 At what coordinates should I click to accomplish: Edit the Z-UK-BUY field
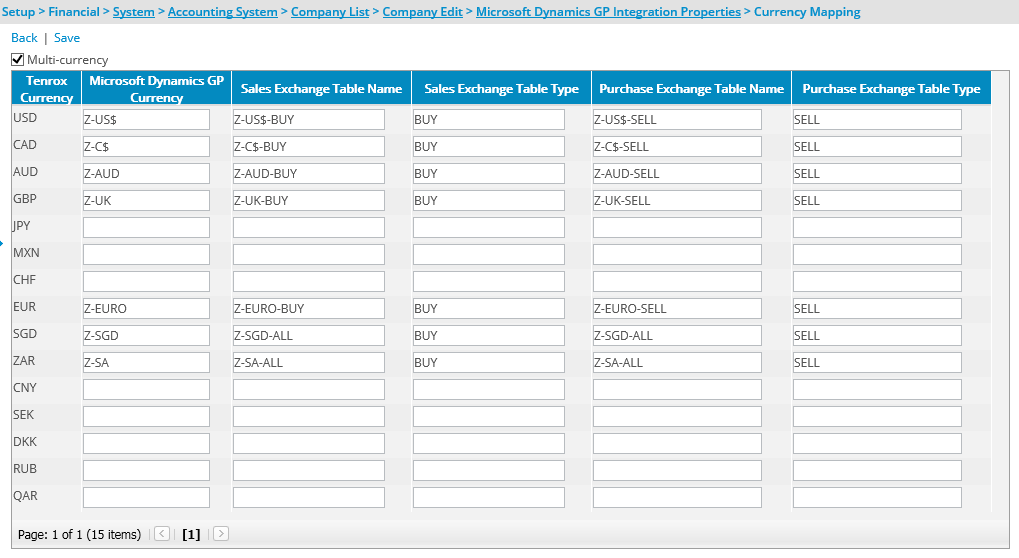(309, 201)
